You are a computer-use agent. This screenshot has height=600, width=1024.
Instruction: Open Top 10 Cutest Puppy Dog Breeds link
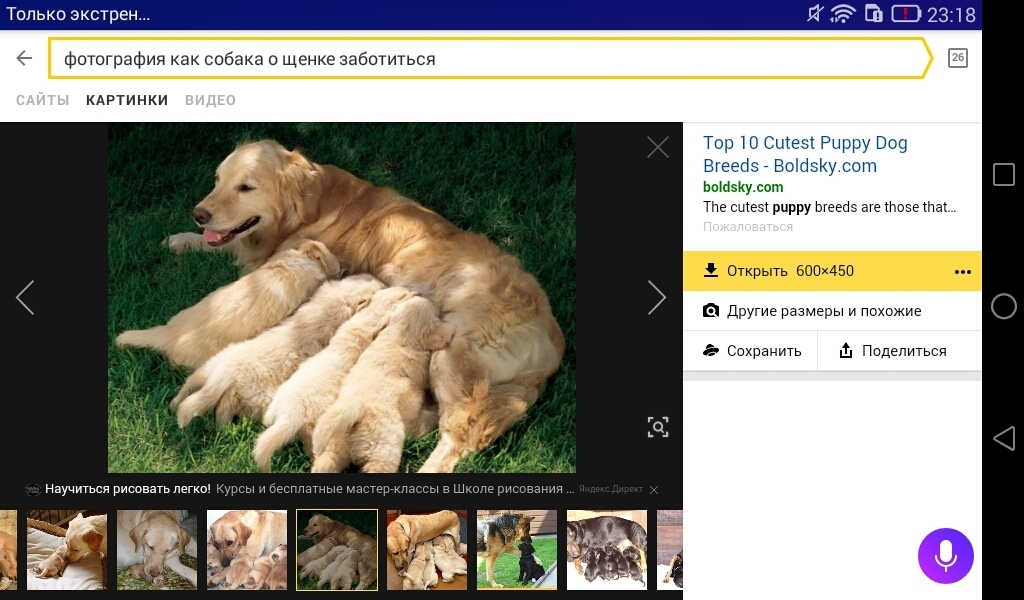tap(805, 154)
